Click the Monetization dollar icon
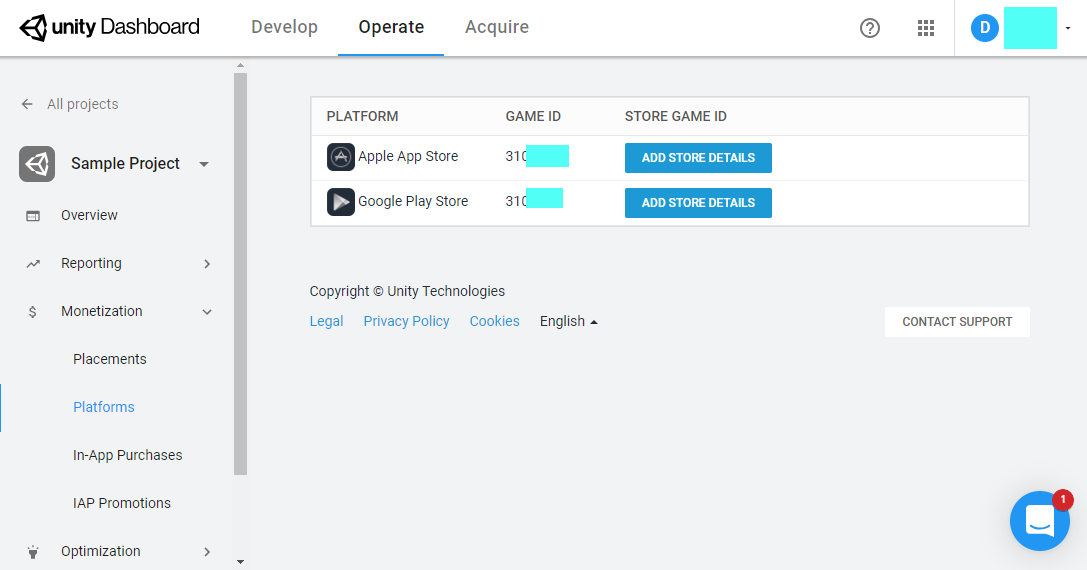The image size is (1087, 570). 33,312
